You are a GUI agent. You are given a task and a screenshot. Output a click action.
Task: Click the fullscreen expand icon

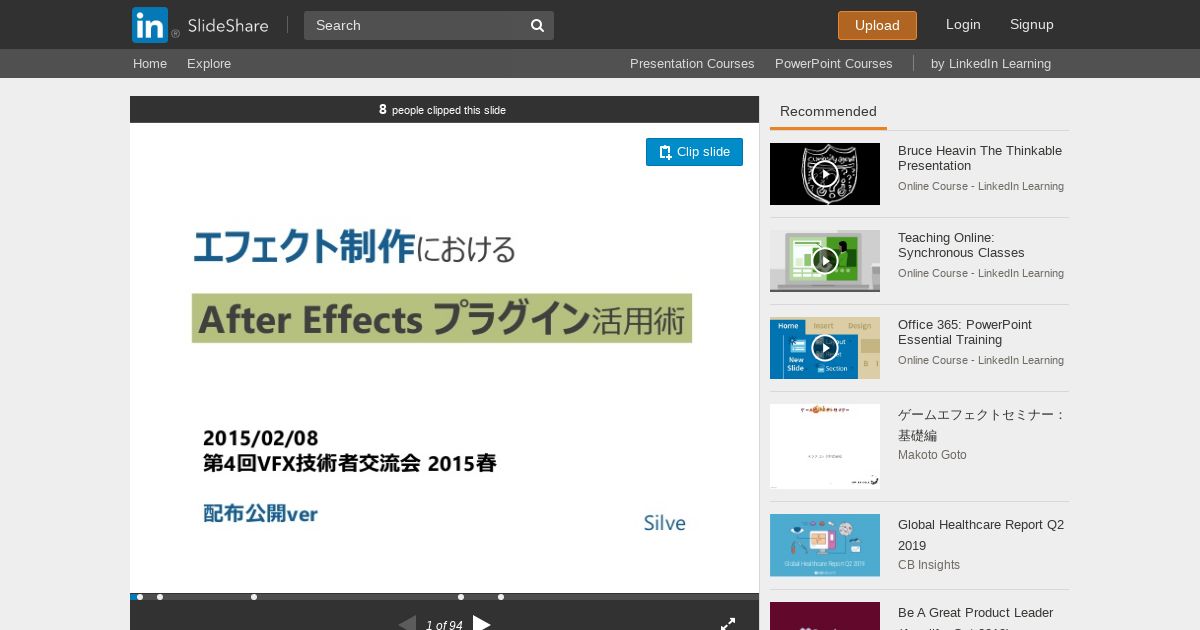(728, 624)
